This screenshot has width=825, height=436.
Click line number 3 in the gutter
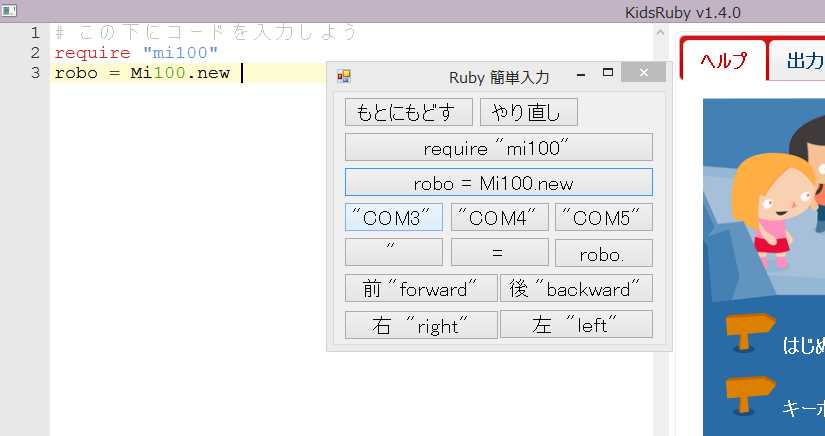click(x=35, y=73)
